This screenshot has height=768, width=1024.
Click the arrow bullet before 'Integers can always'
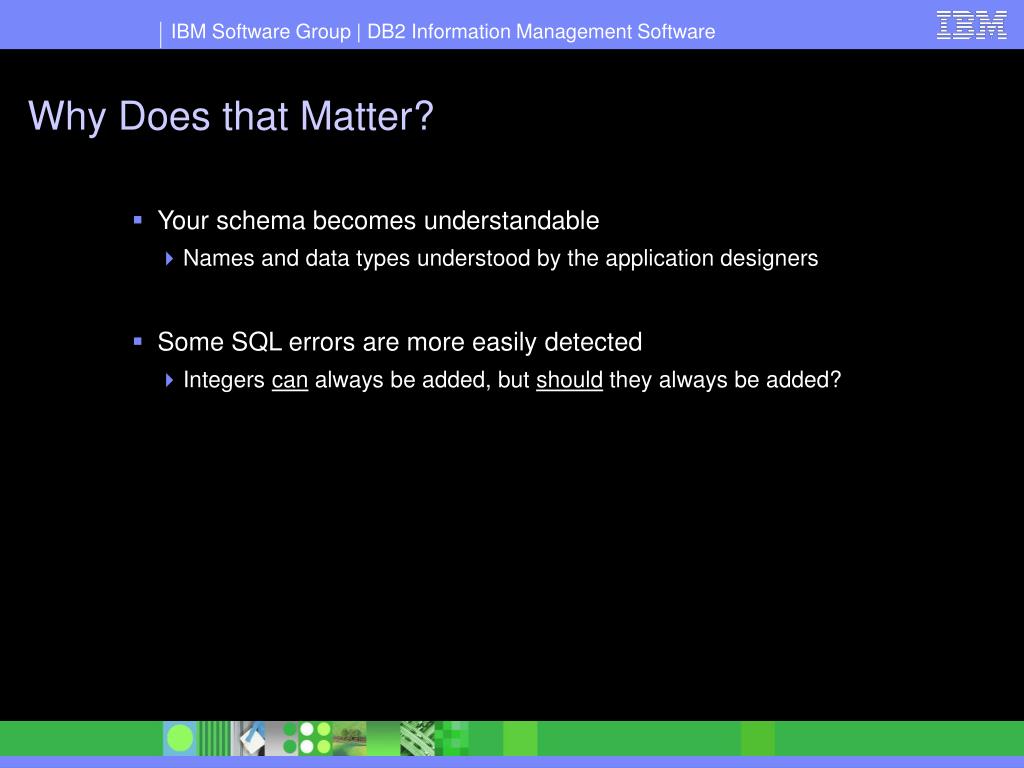169,379
